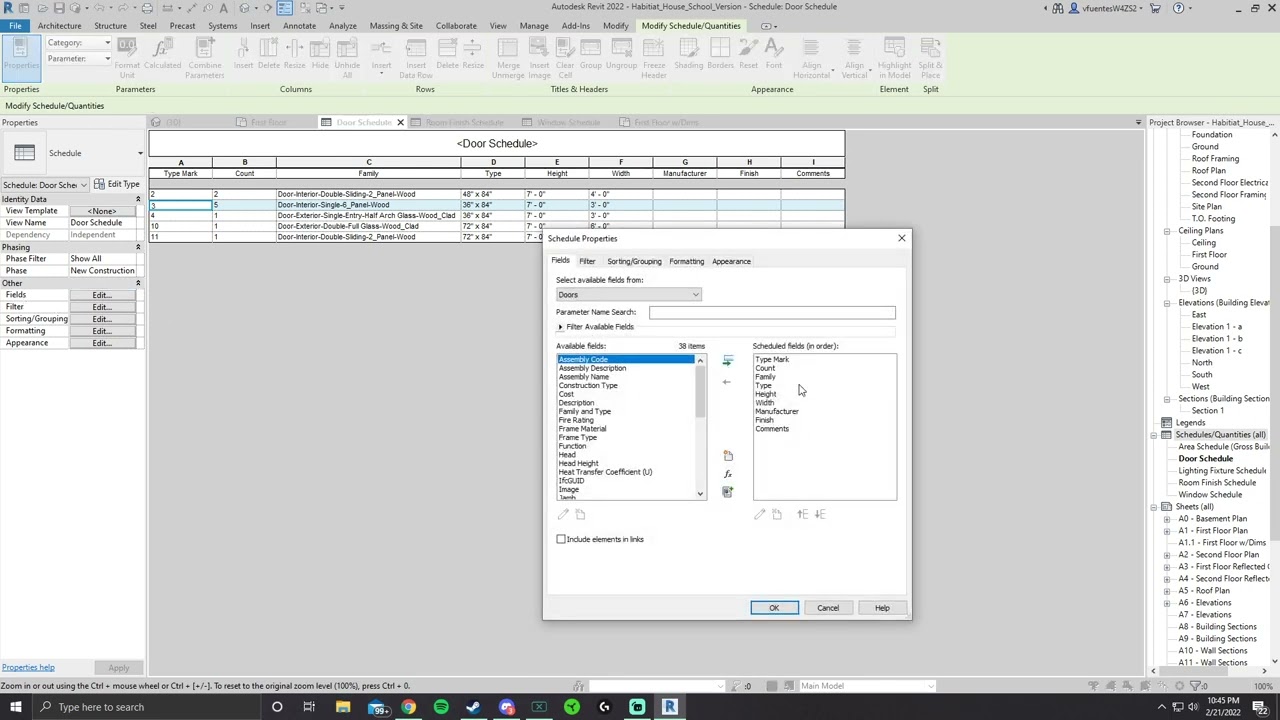Click Delete parameter icon under Available fields
The image size is (1280, 720).
click(x=580, y=514)
